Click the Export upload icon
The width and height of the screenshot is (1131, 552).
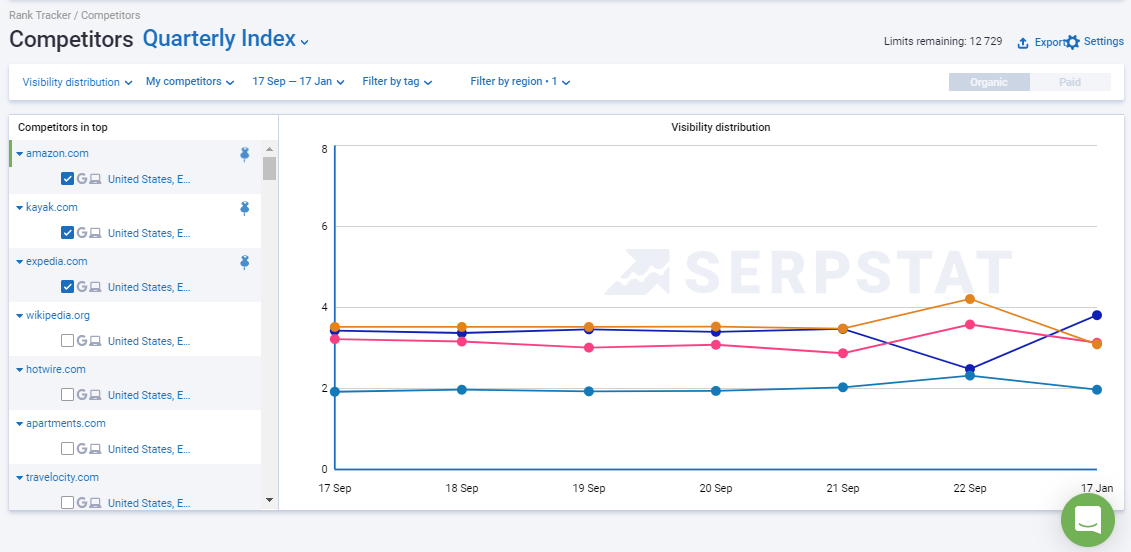click(x=1022, y=43)
